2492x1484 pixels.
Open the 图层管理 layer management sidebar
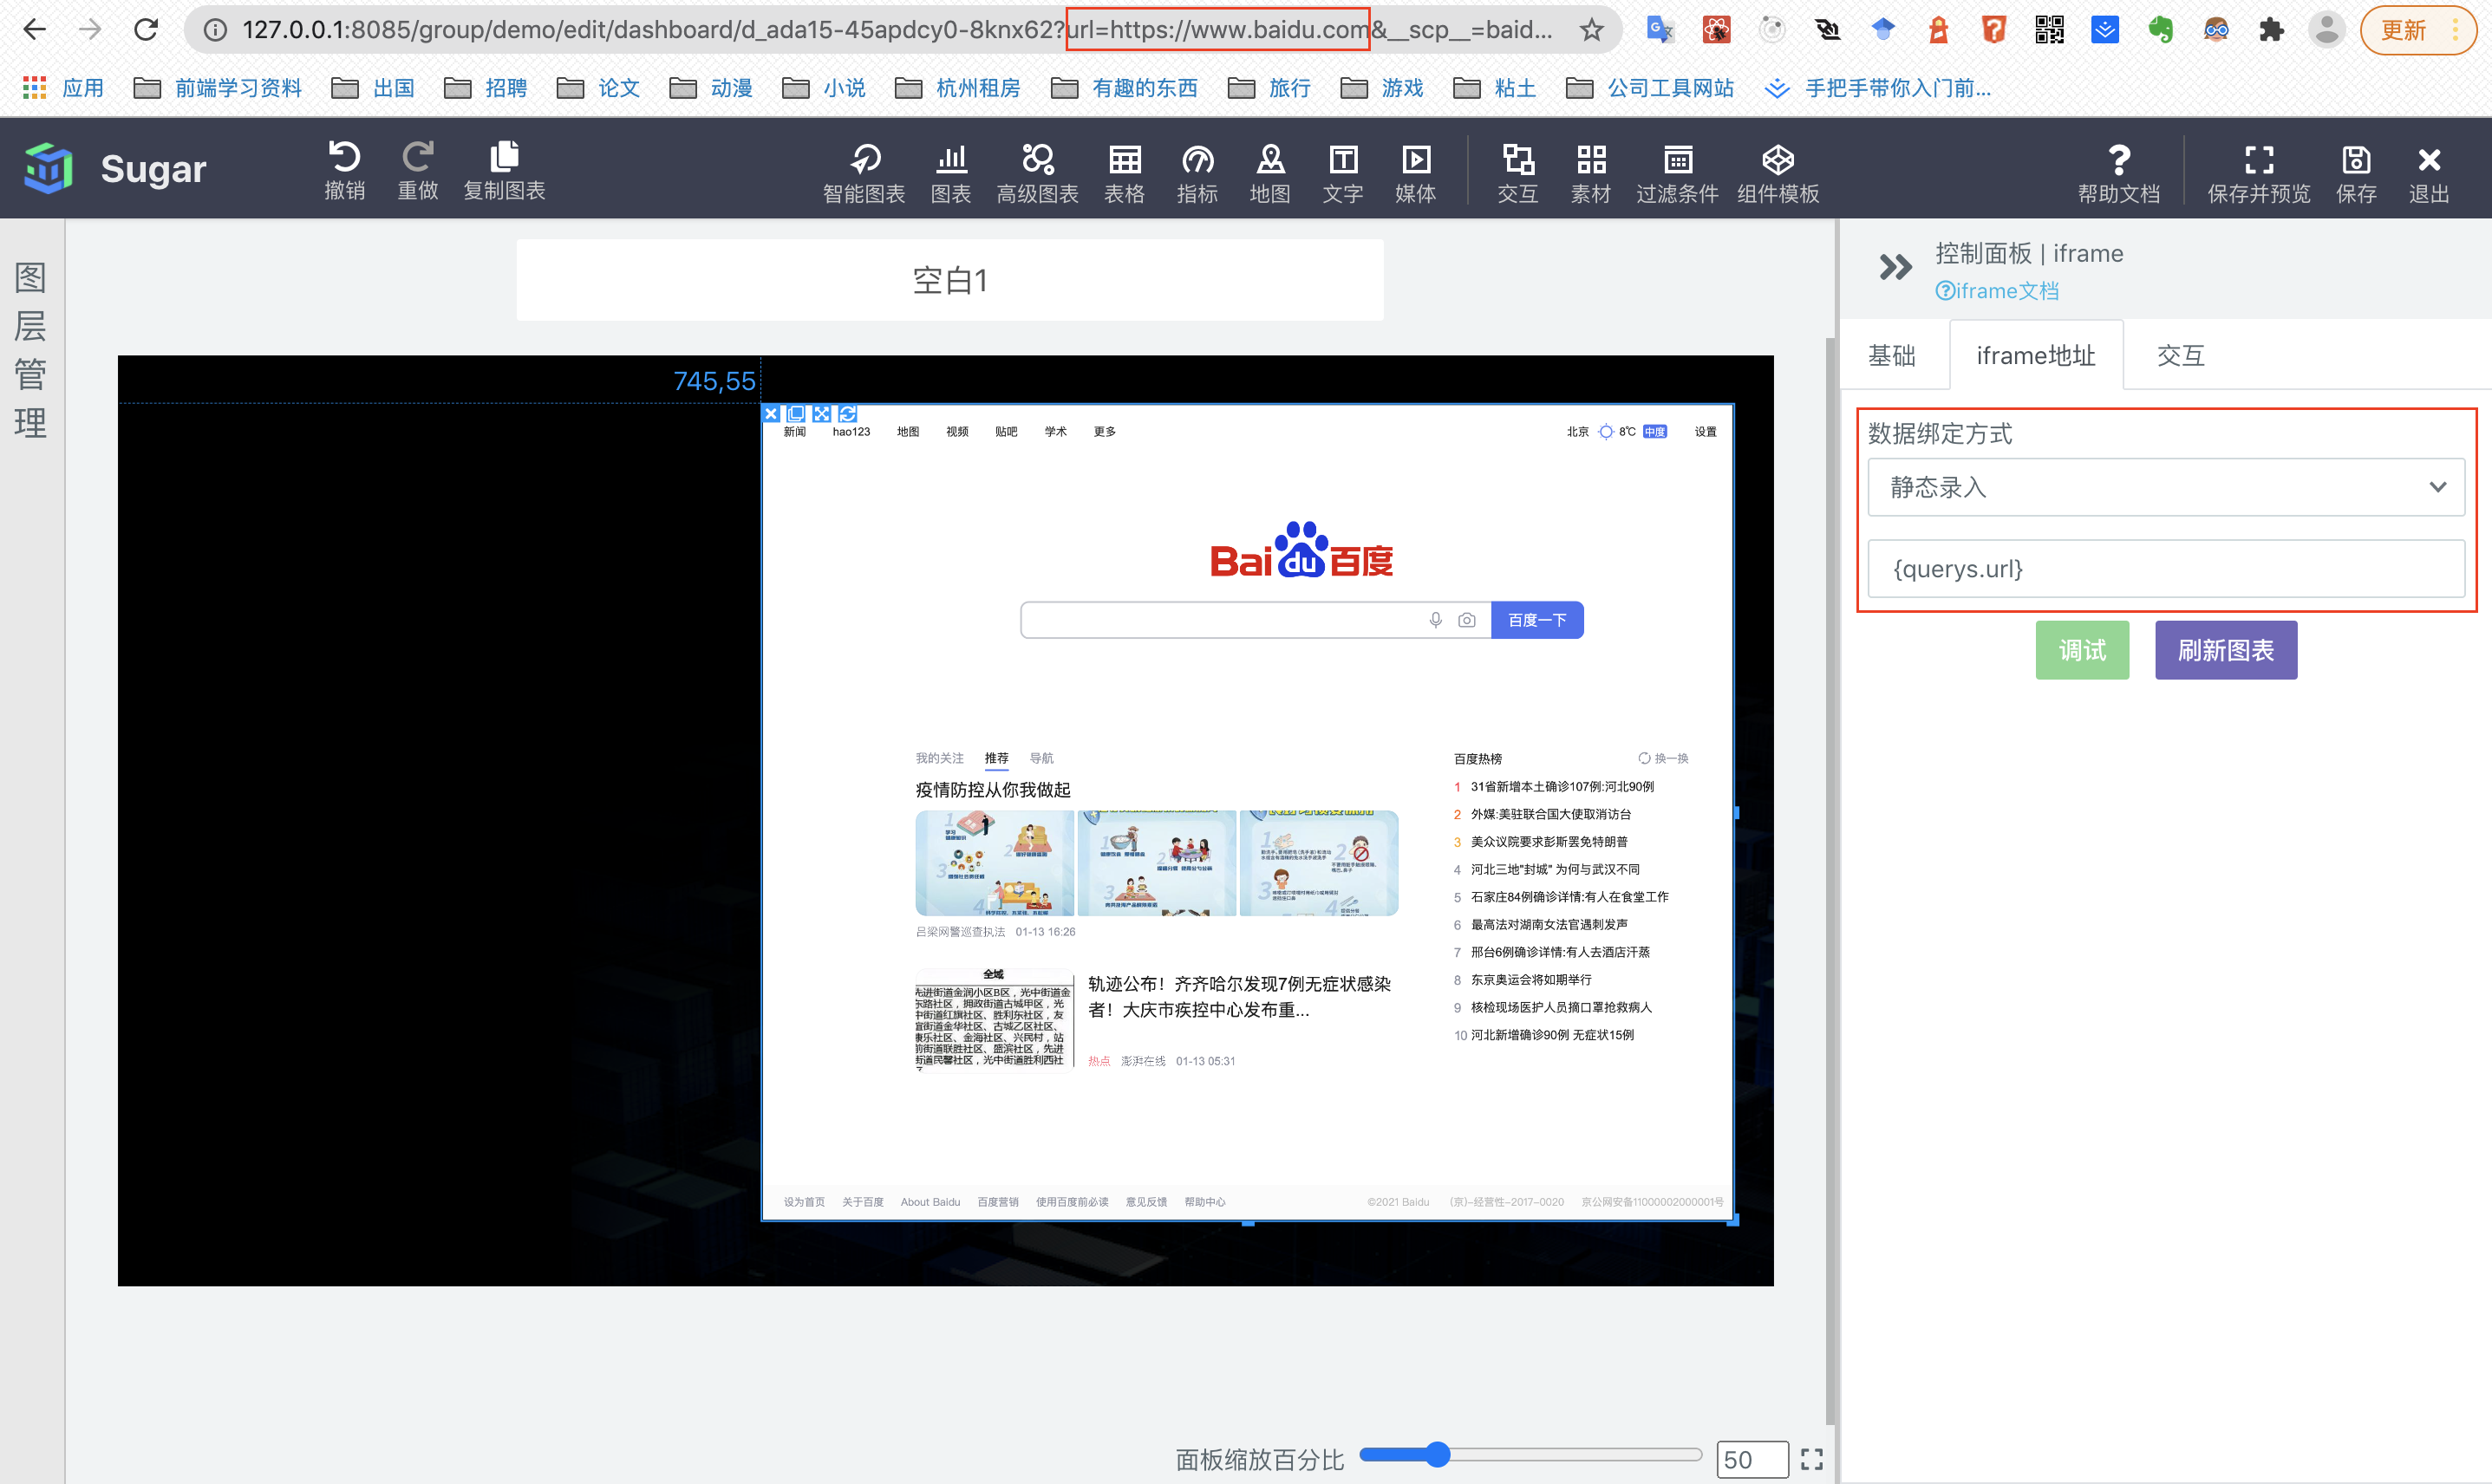point(31,350)
